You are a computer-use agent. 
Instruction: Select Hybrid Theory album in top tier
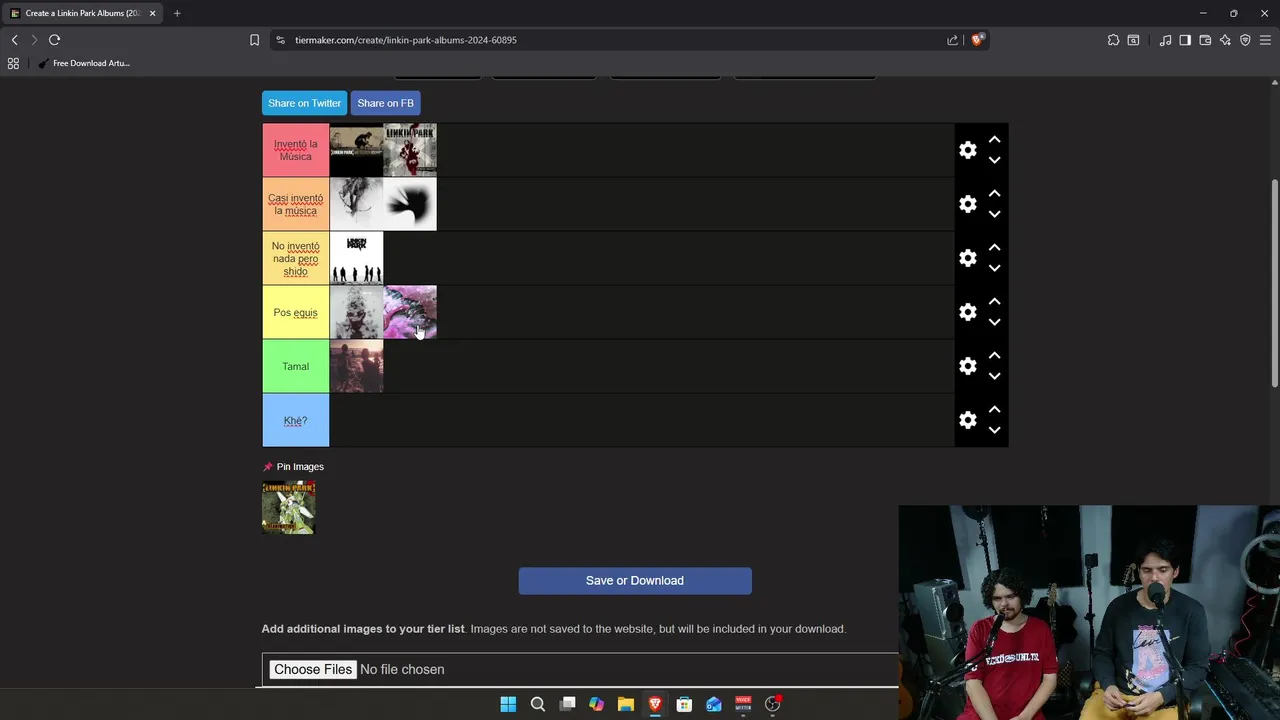coord(410,150)
